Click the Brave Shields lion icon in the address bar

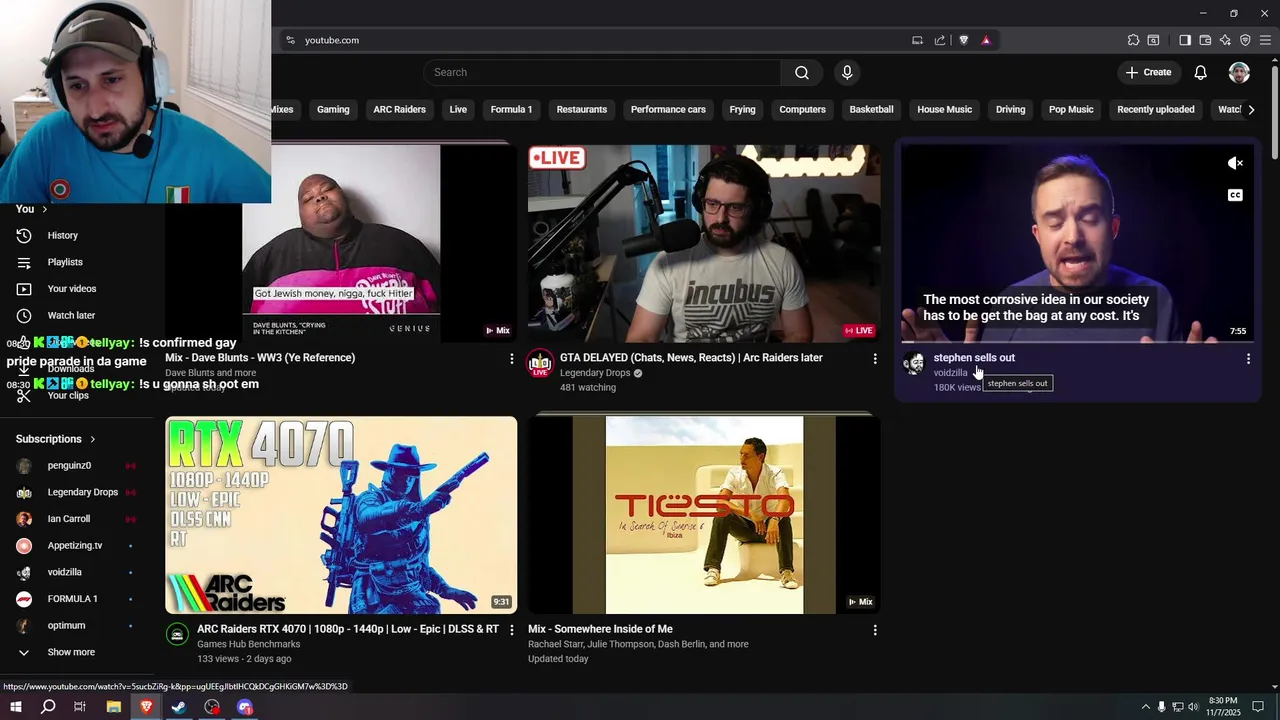(x=964, y=40)
